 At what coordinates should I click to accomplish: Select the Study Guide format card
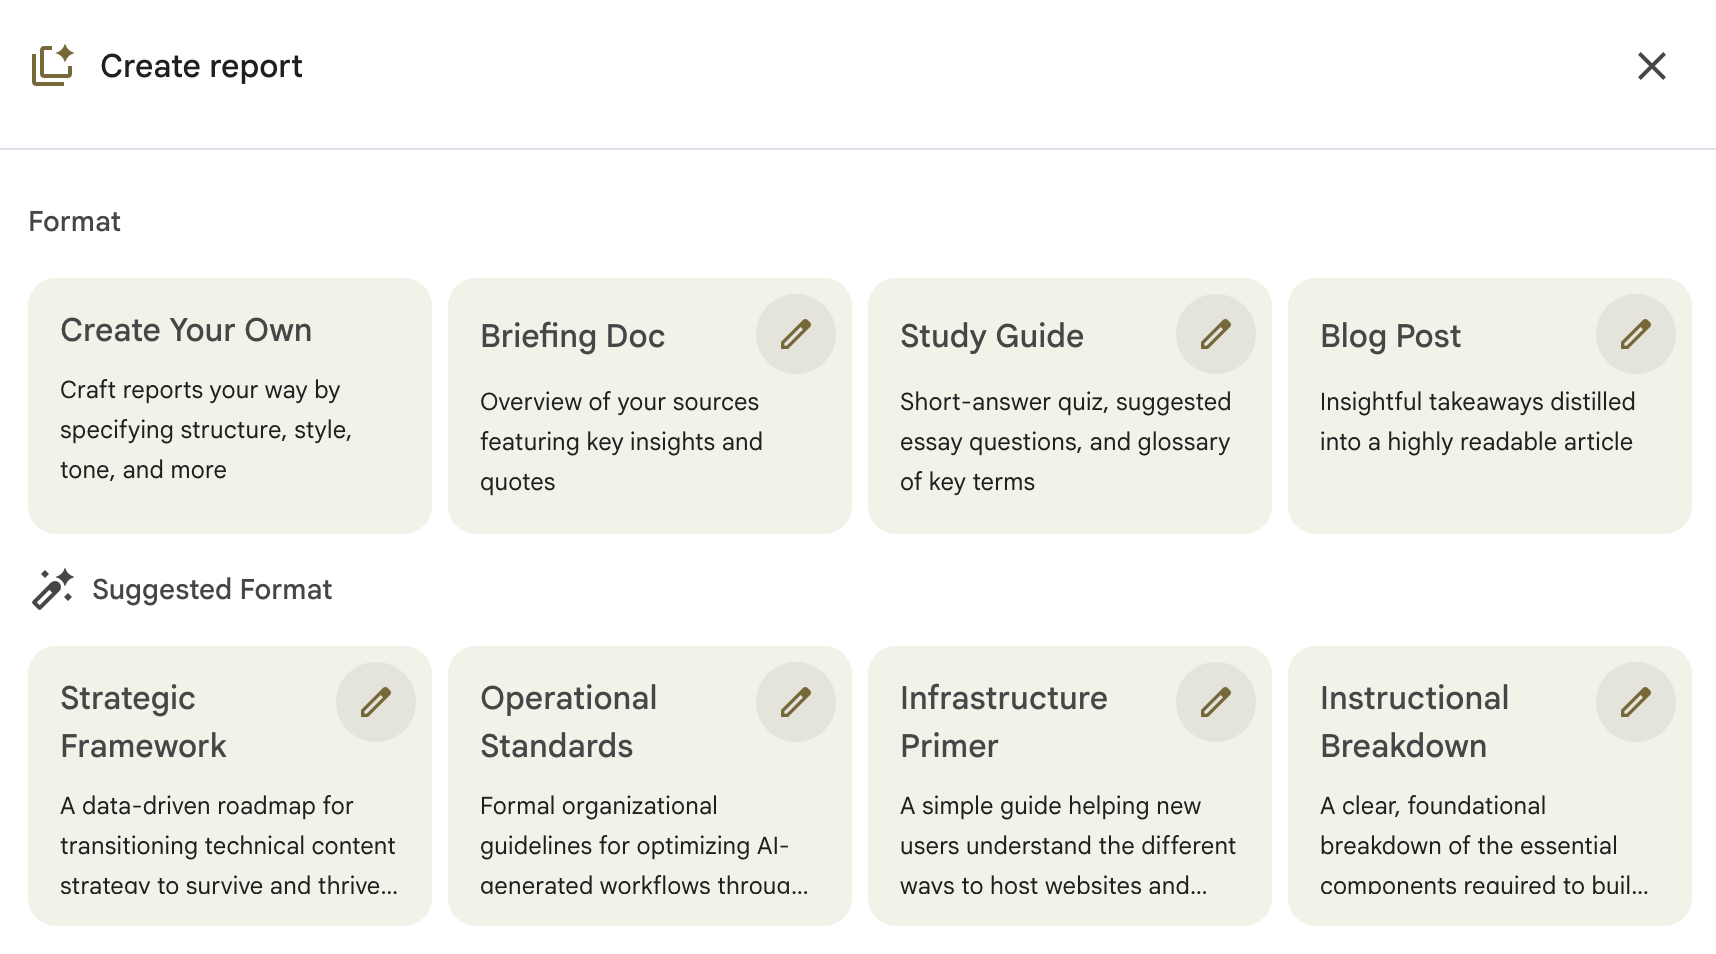point(1040,440)
